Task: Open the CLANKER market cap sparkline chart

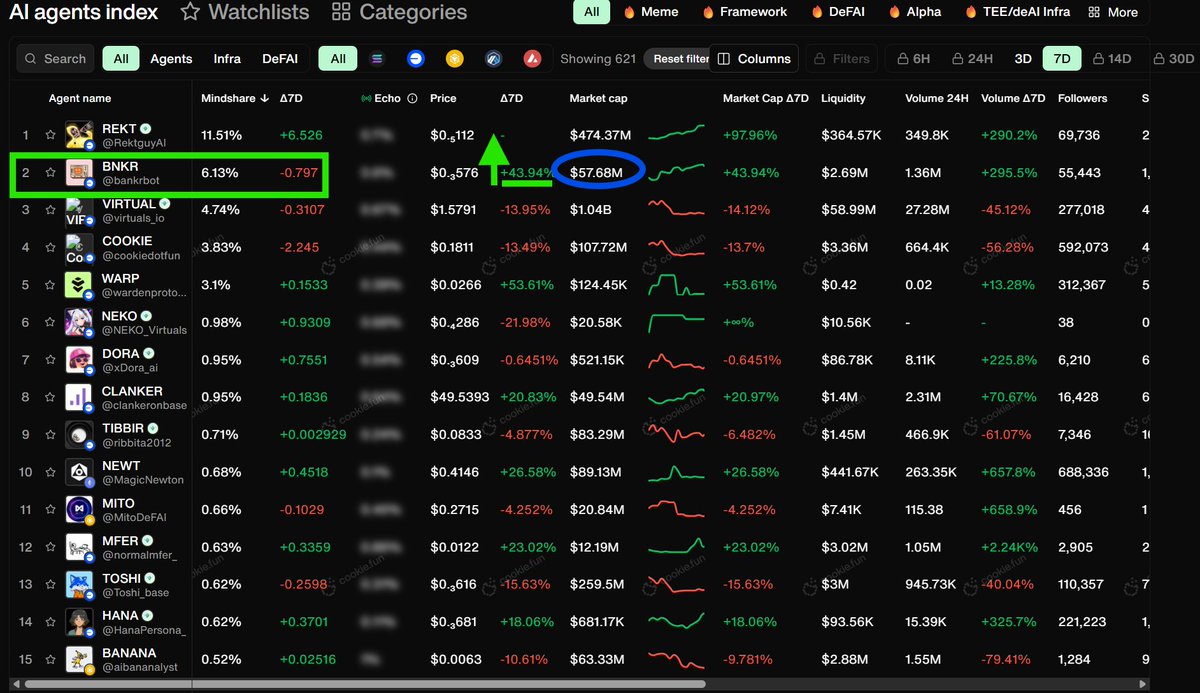Action: coord(676,397)
